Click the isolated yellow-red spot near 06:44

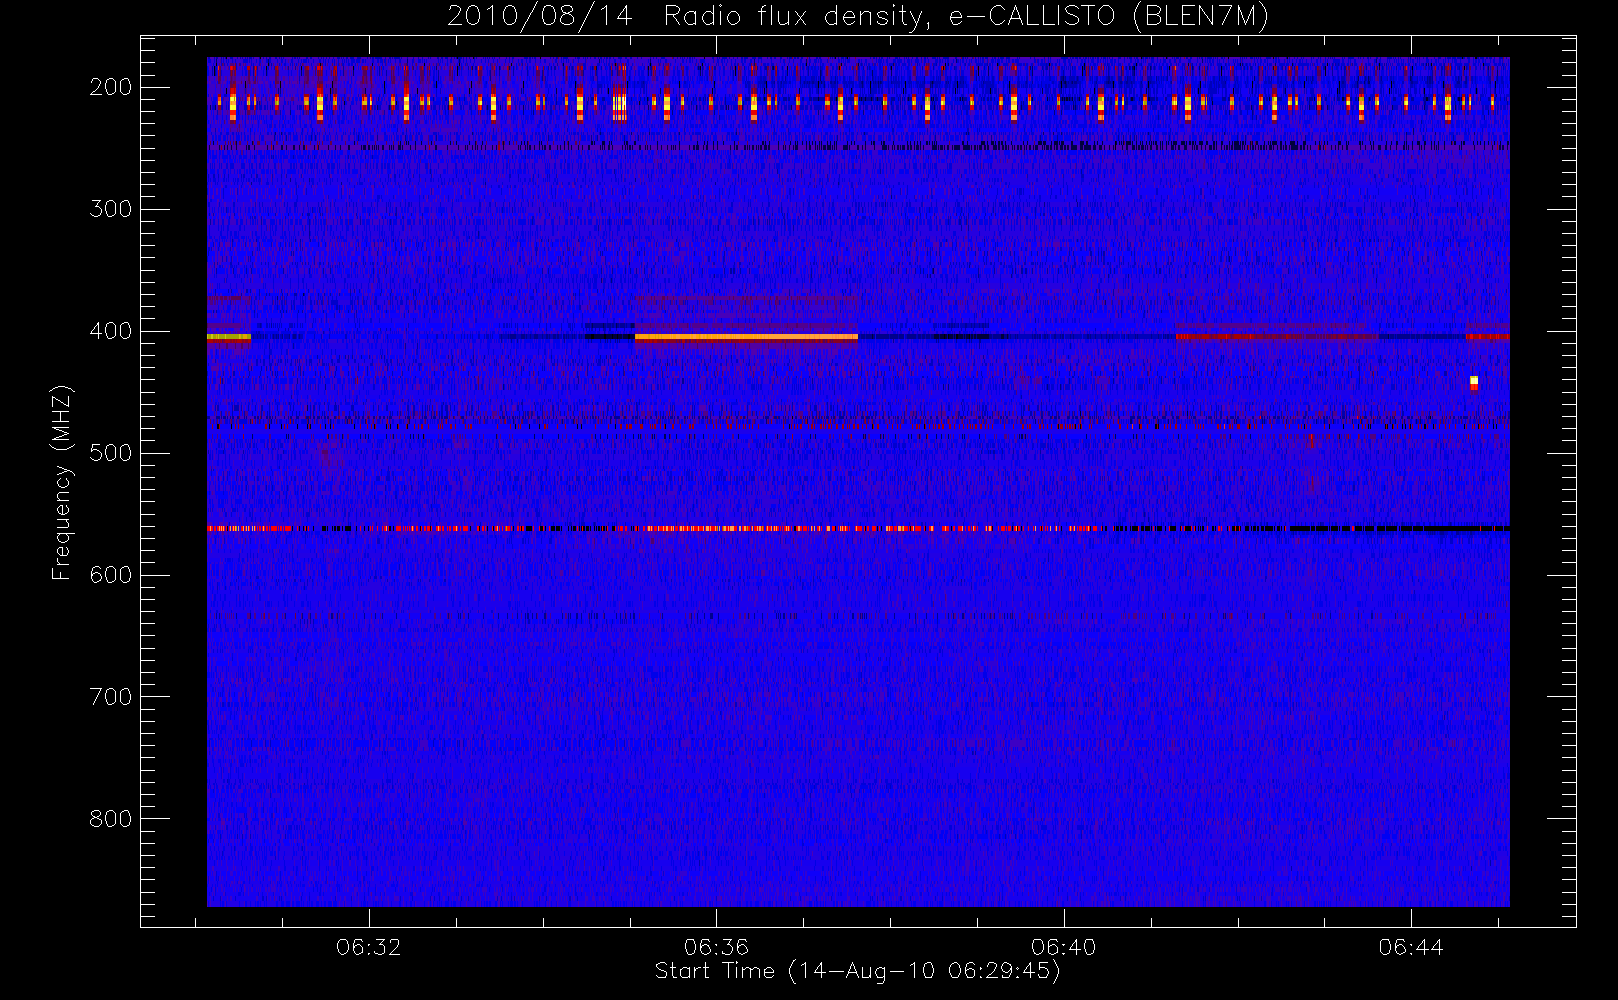click(x=1474, y=383)
